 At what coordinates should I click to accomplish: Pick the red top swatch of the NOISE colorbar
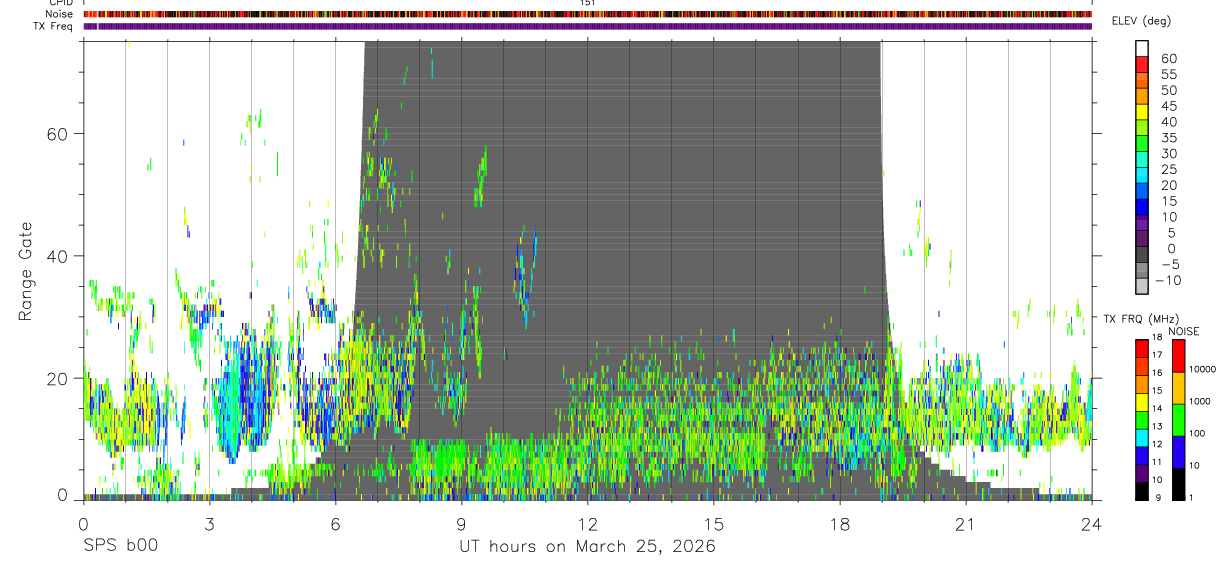[1178, 355]
